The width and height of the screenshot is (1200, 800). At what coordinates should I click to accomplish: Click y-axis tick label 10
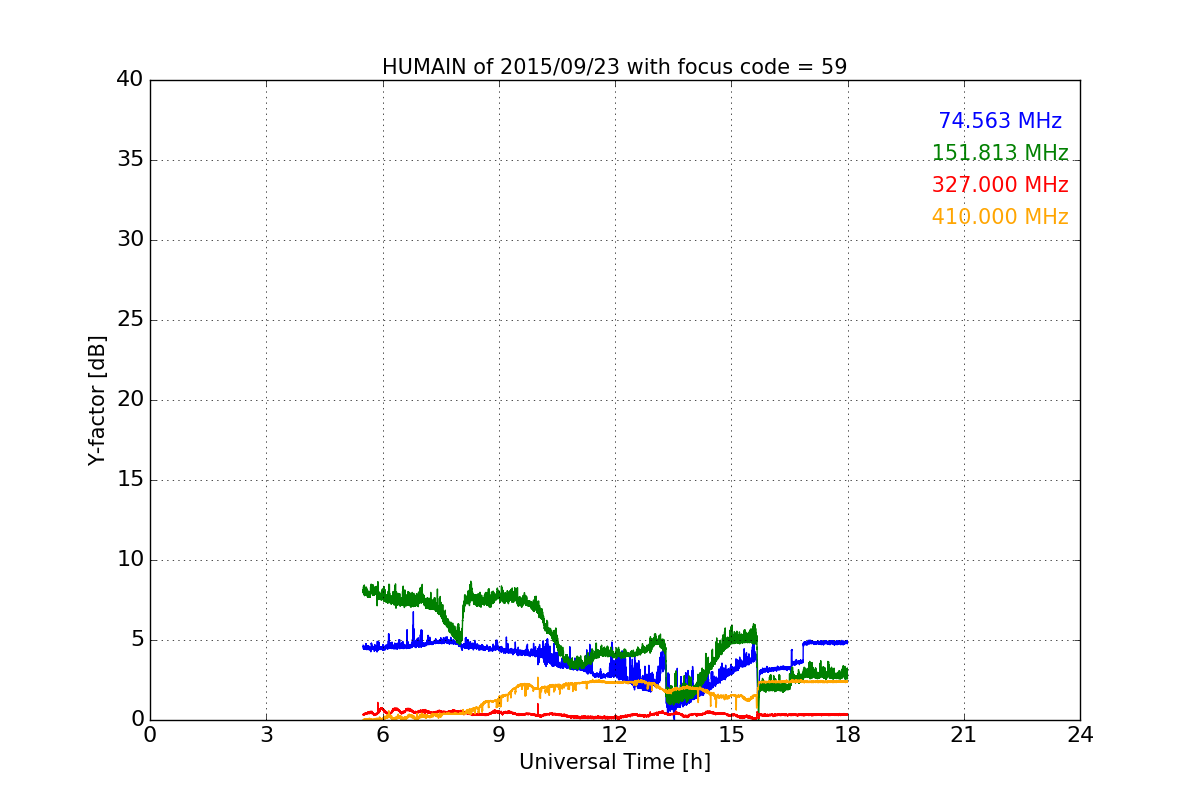pos(130,560)
